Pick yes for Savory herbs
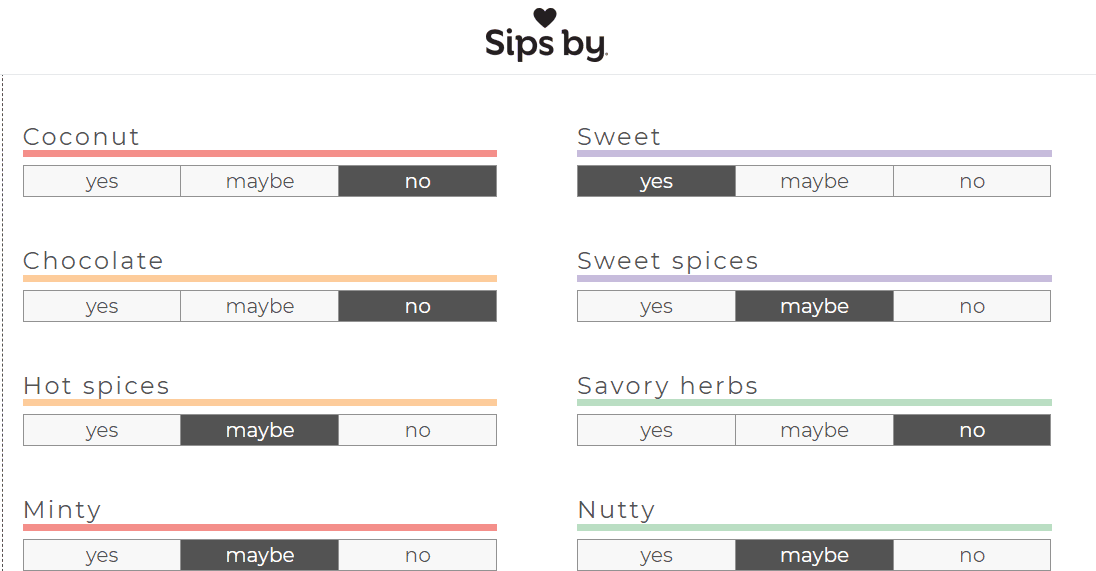The height and width of the screenshot is (571, 1096). [656, 430]
